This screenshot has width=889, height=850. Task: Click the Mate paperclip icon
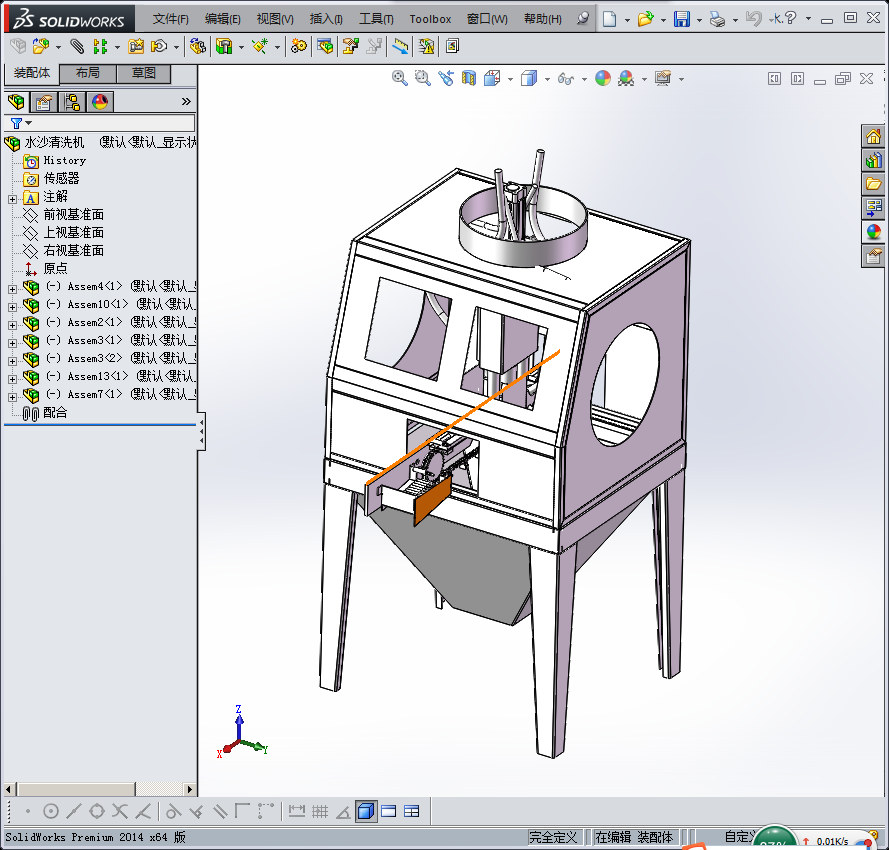(77, 46)
